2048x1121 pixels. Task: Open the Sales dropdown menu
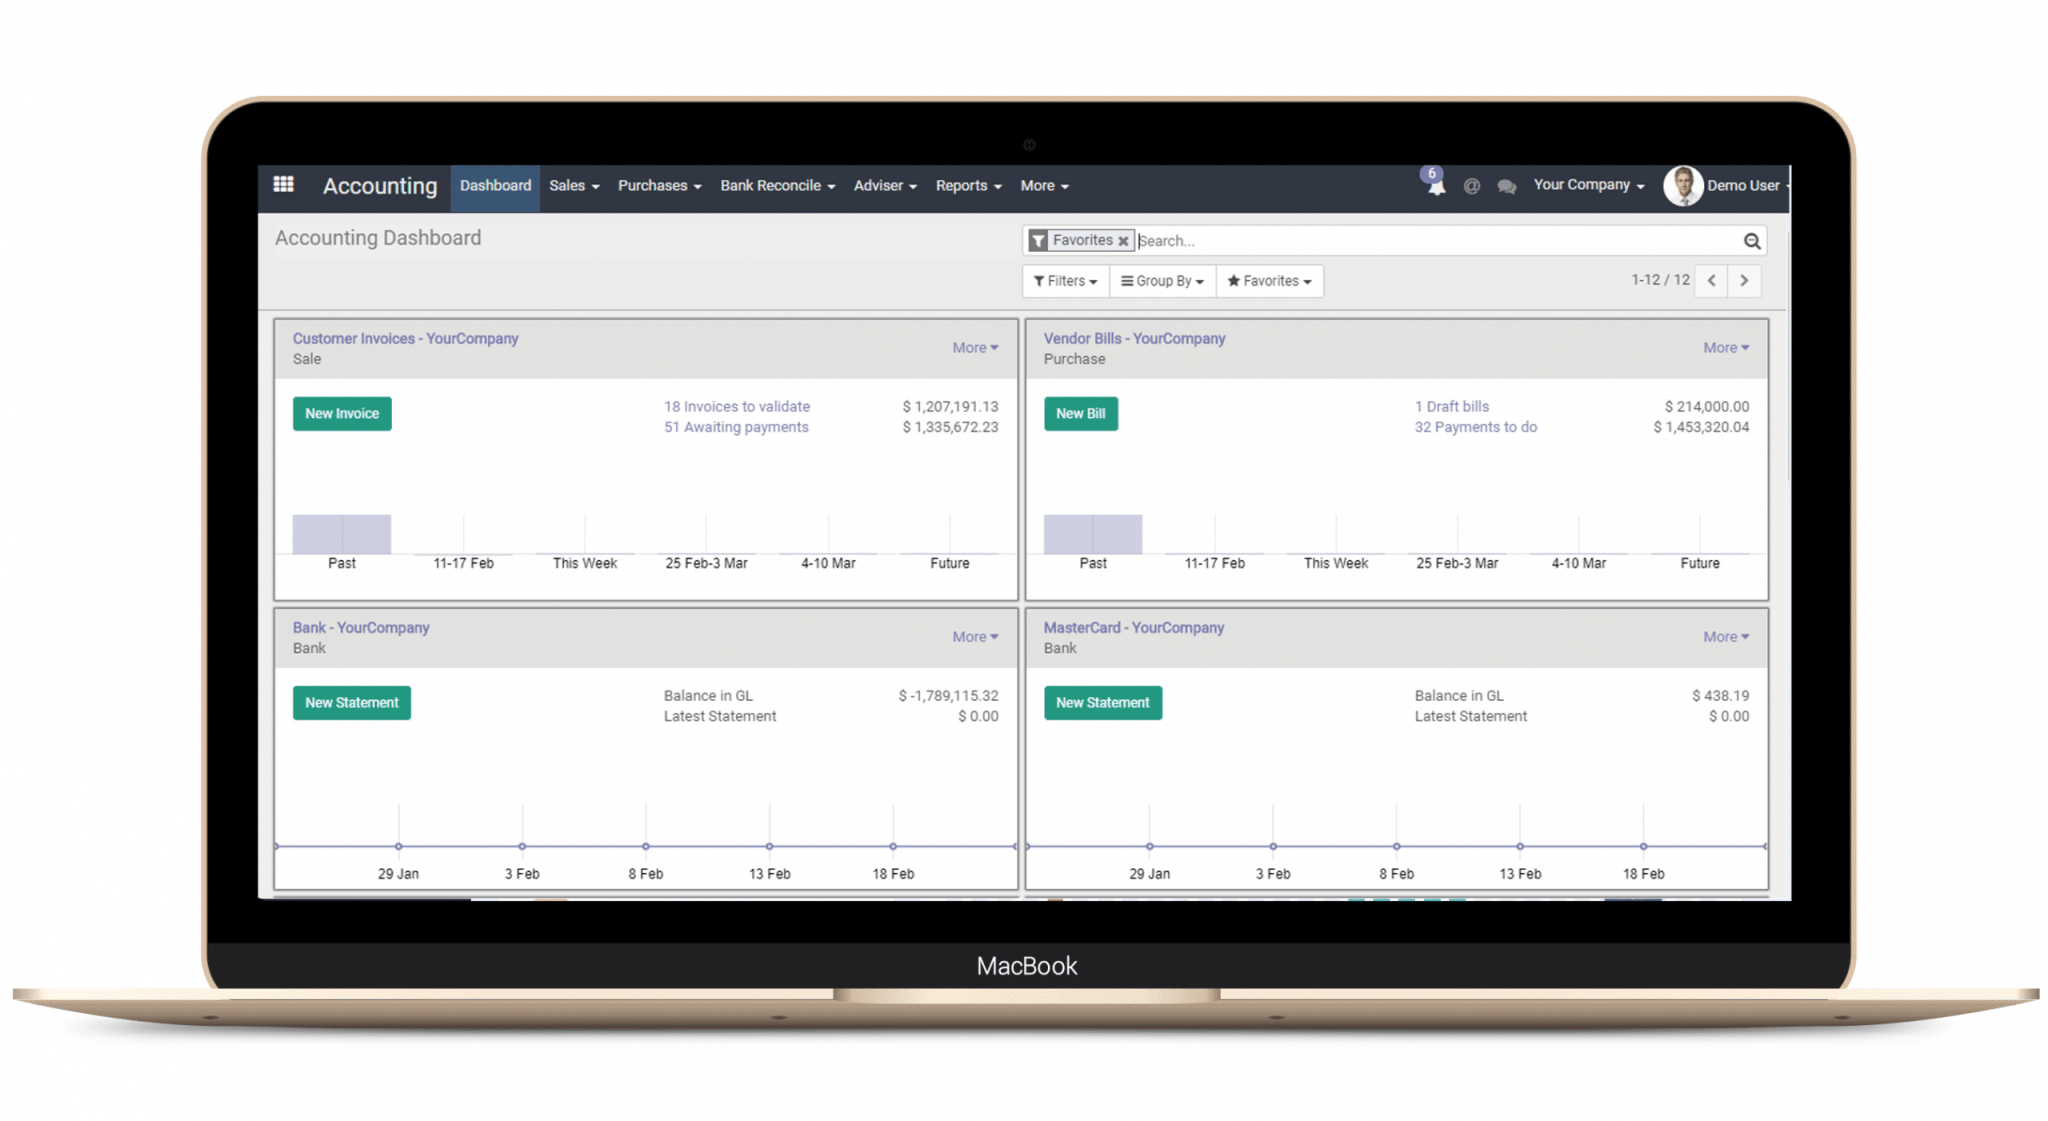tap(571, 185)
